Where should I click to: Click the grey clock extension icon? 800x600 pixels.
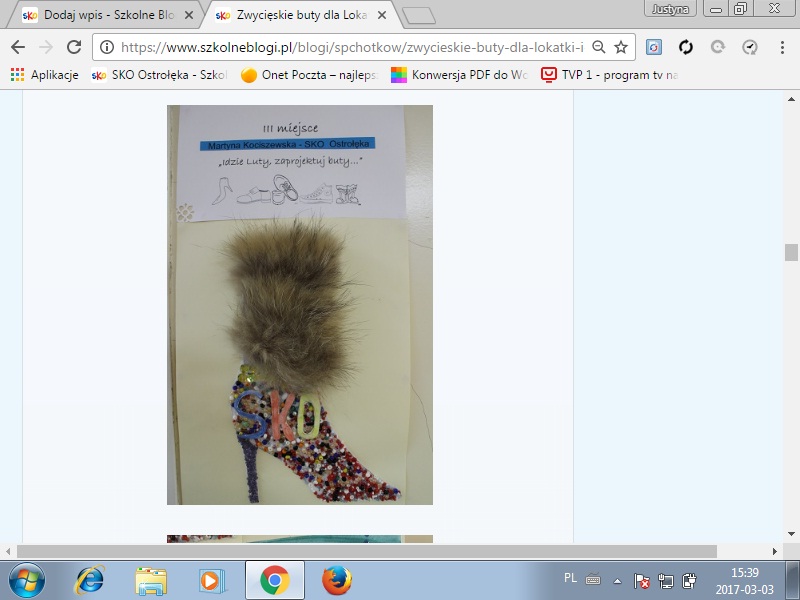click(749, 47)
